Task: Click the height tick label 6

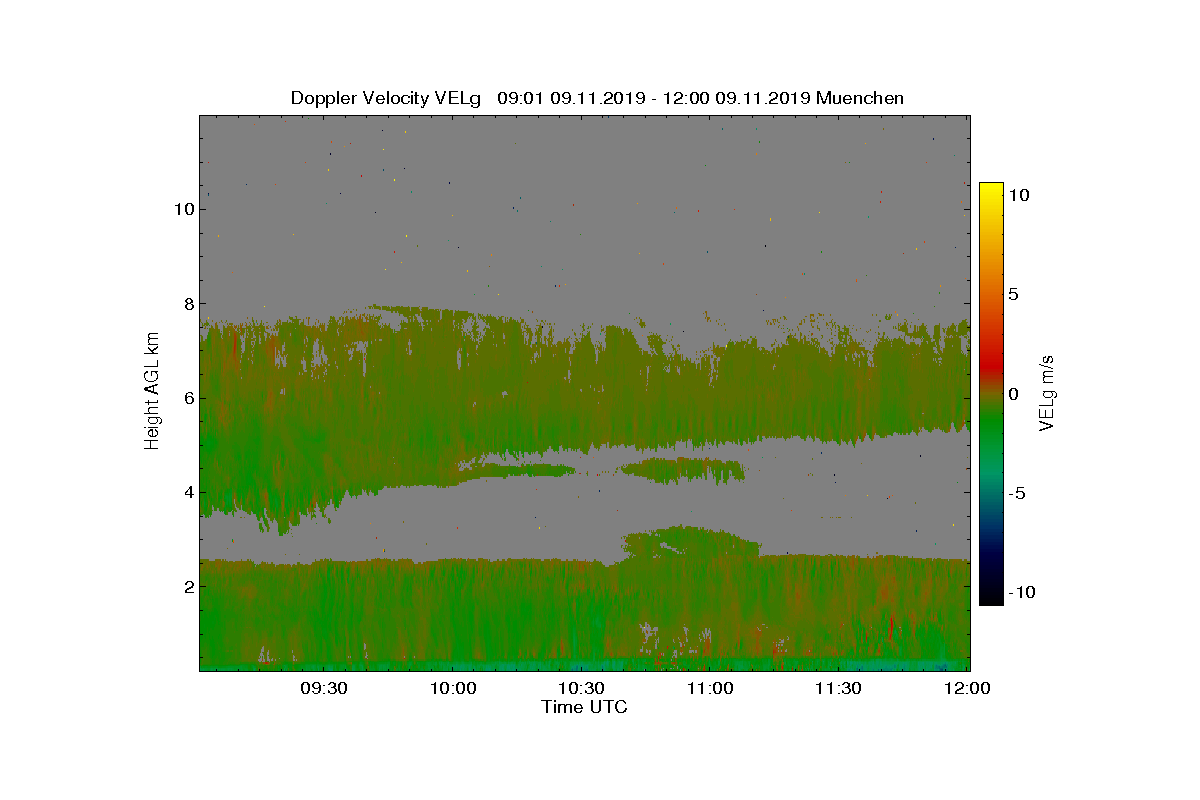Action: (x=187, y=398)
